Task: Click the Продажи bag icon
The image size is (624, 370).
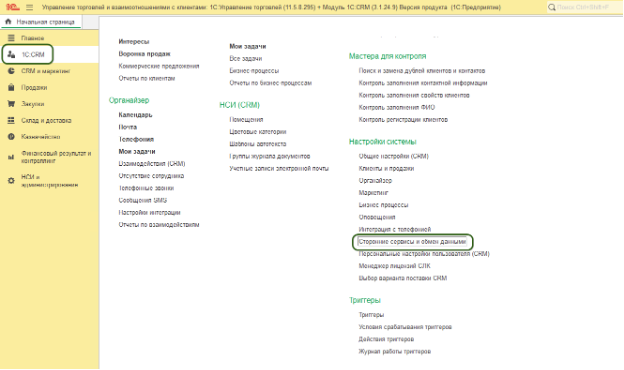Action: [11, 87]
